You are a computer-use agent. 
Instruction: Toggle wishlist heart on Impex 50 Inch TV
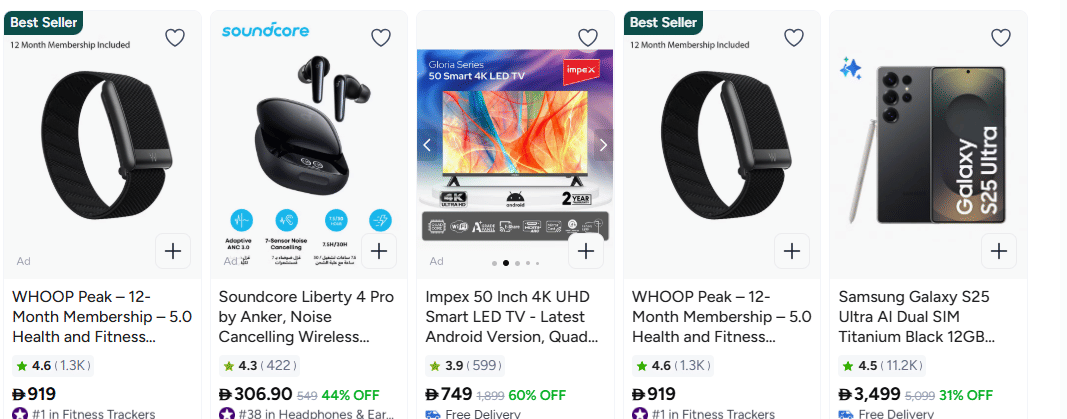[x=587, y=38]
